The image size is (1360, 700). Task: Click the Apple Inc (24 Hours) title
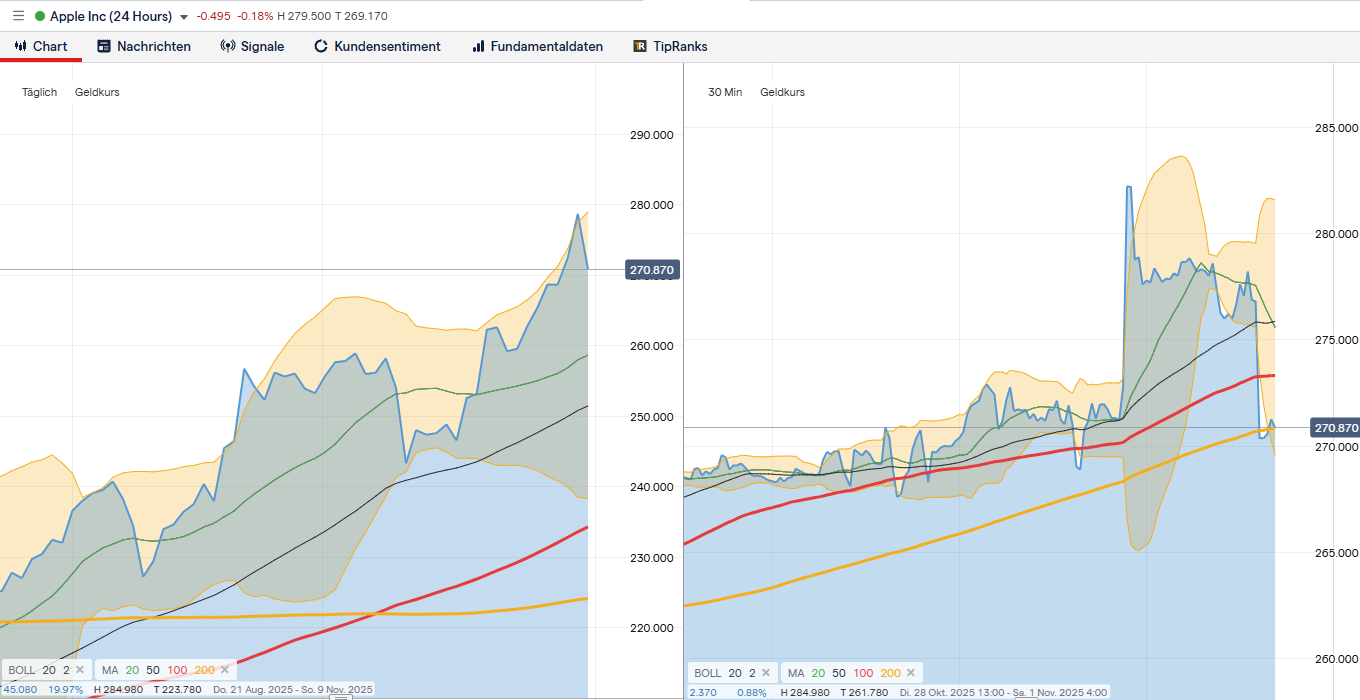point(110,16)
